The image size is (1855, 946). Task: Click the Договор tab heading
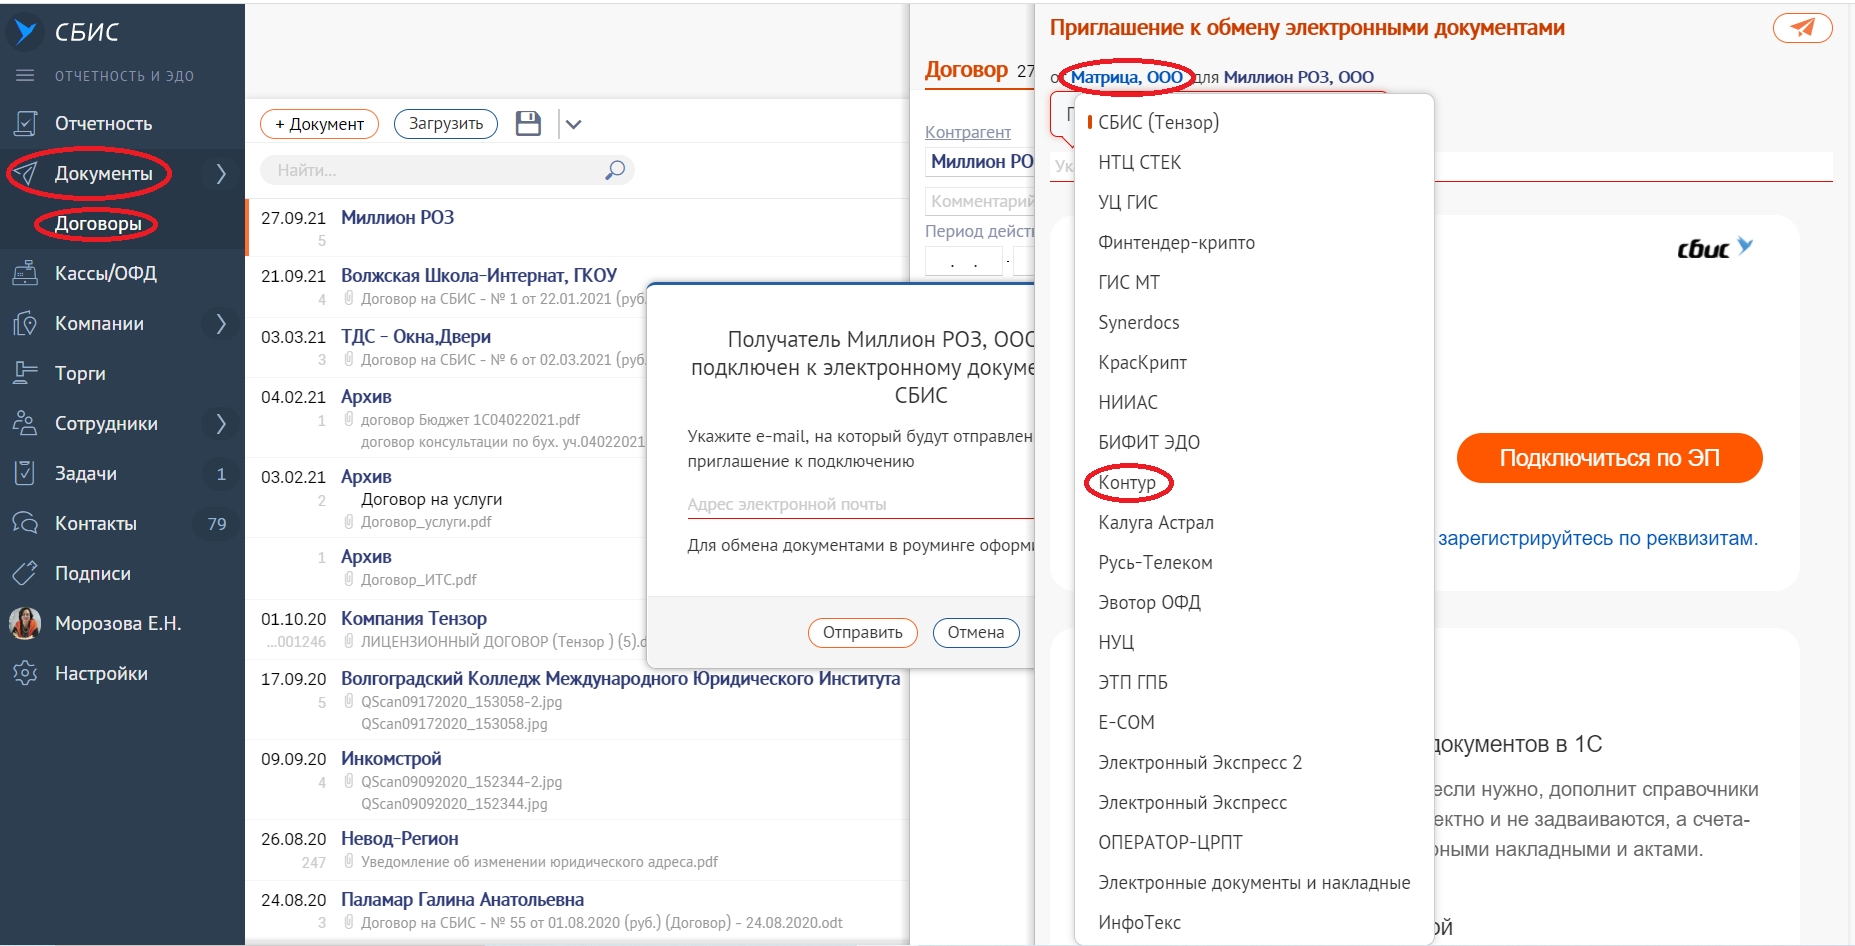(966, 70)
